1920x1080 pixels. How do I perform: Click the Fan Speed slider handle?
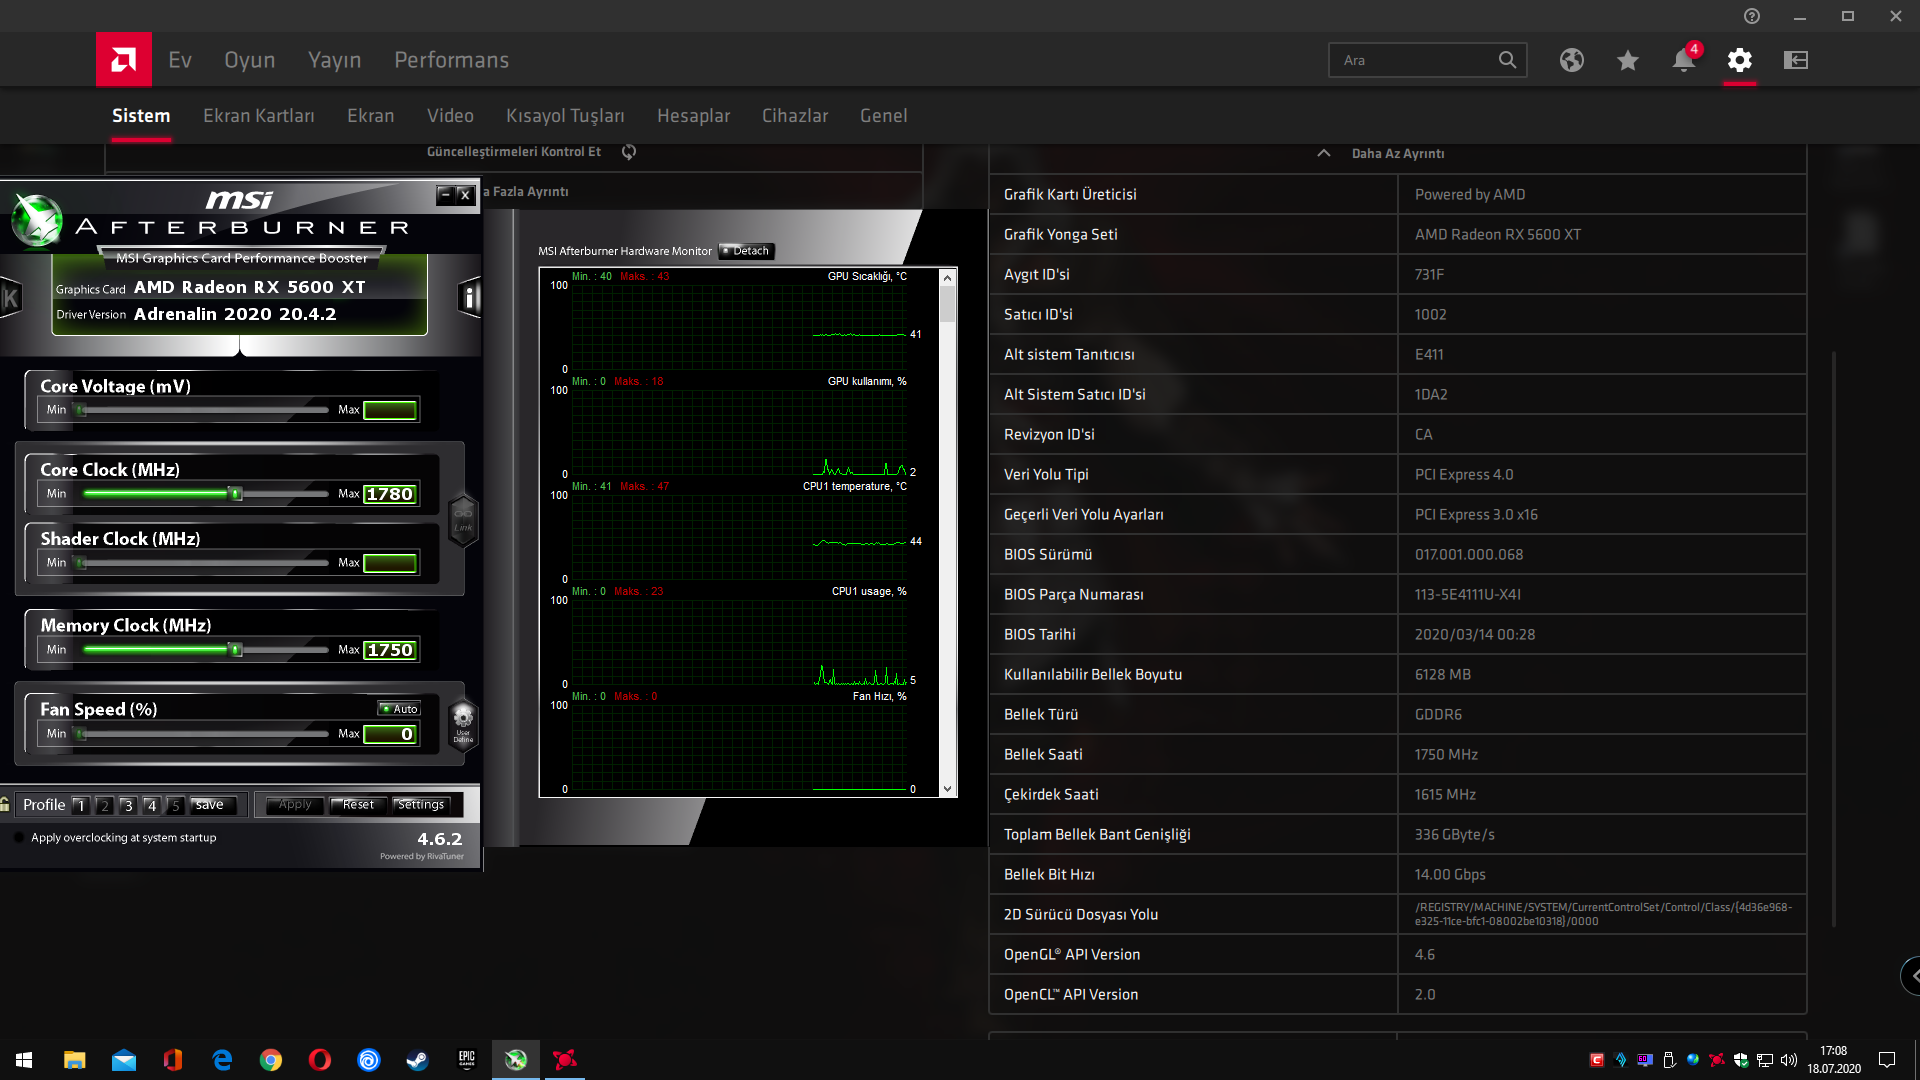[81, 734]
